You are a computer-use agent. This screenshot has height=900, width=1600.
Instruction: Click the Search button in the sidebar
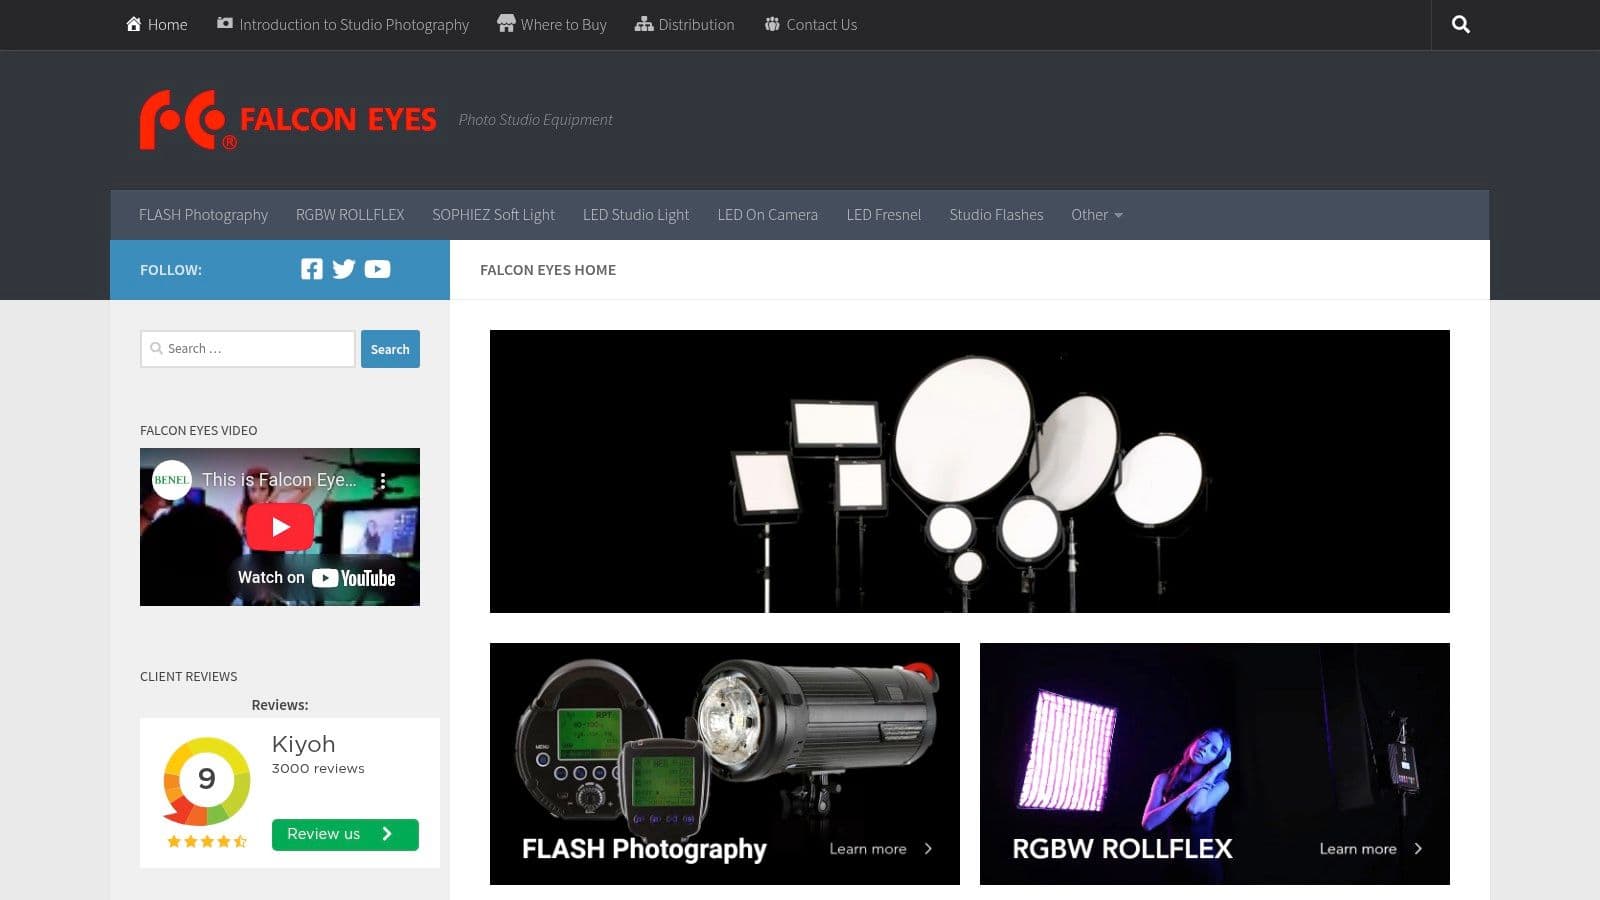pyautogui.click(x=390, y=348)
